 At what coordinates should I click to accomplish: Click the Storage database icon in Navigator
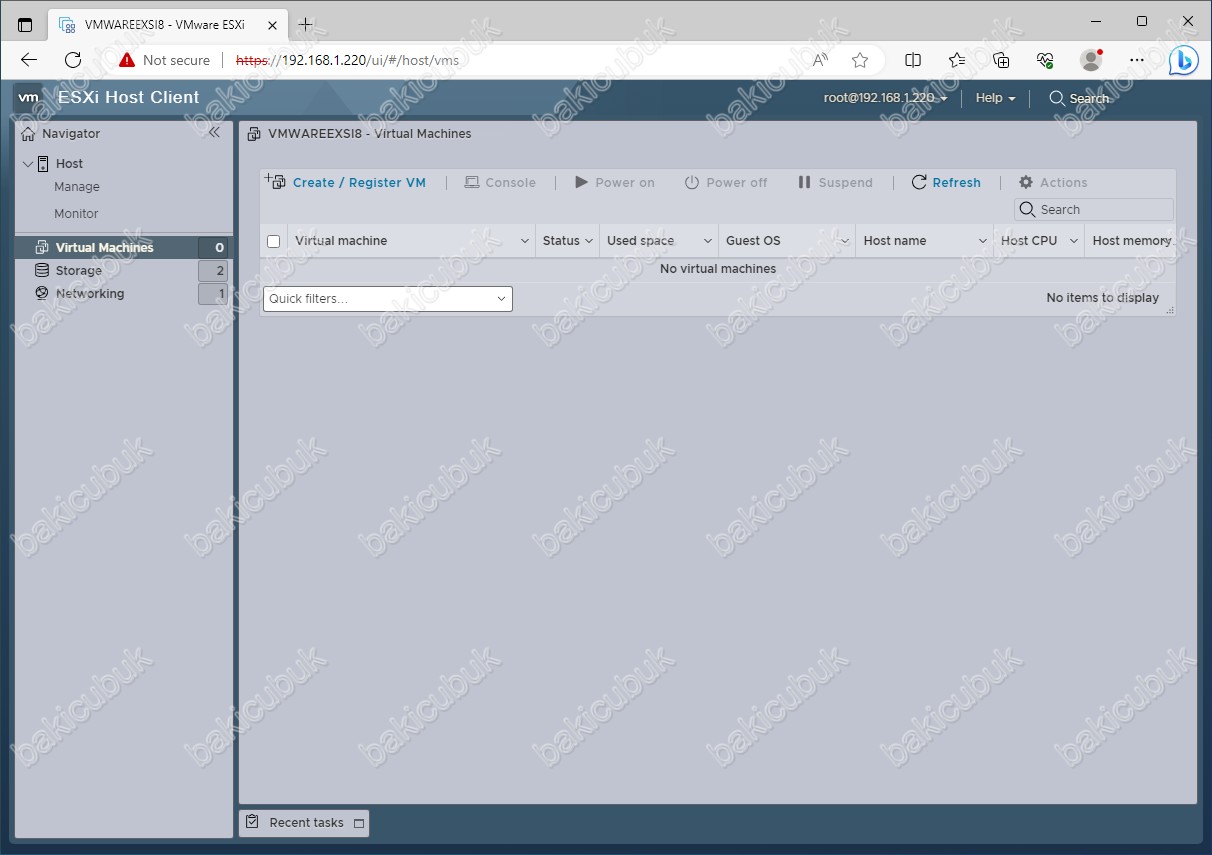click(42, 270)
